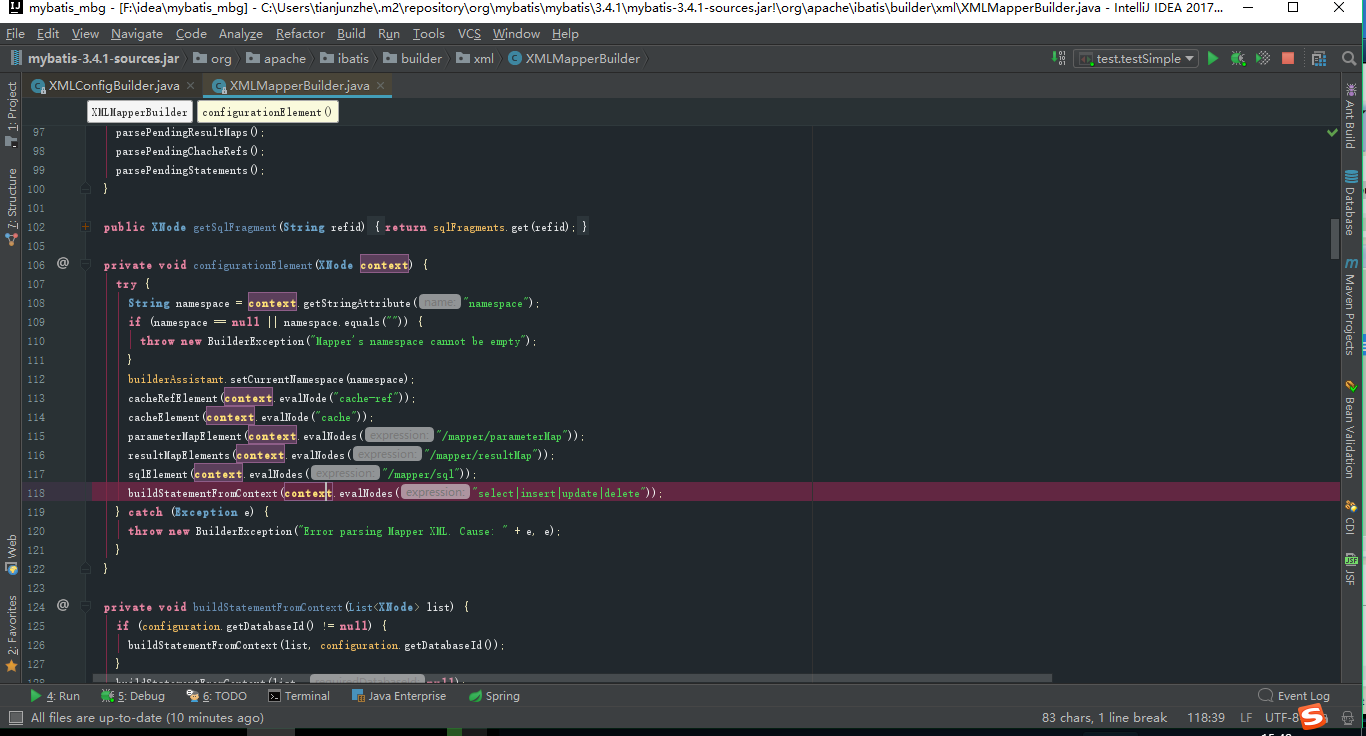Toggle the Terminal tool window

click(298, 695)
